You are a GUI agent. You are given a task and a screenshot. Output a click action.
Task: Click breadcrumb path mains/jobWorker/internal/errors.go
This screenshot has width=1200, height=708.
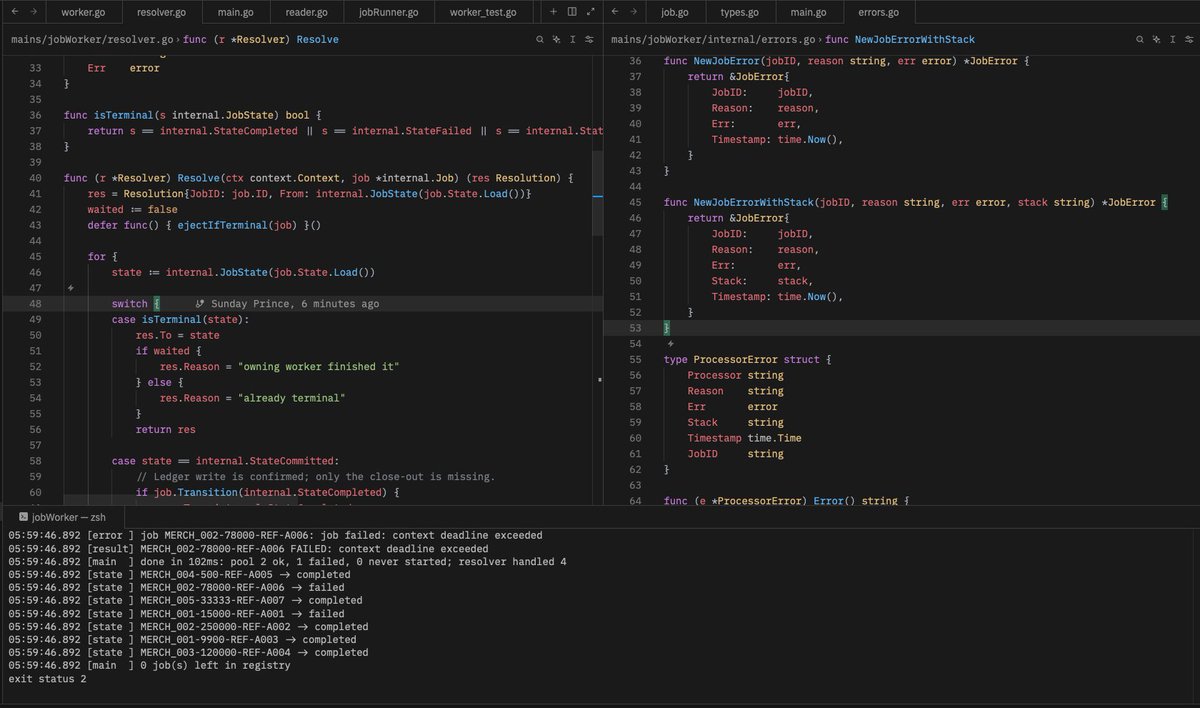713,40
